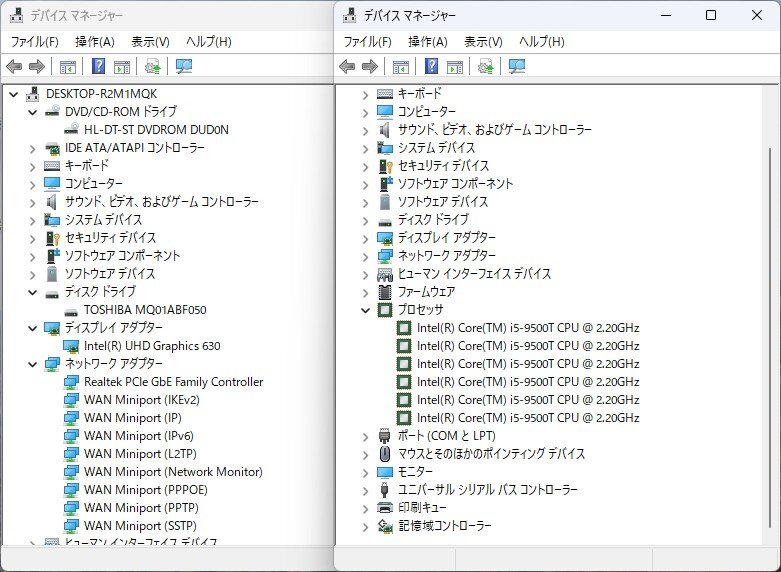Click Realtek PCIe GbE controller icon
The image size is (781, 572).
point(71,382)
